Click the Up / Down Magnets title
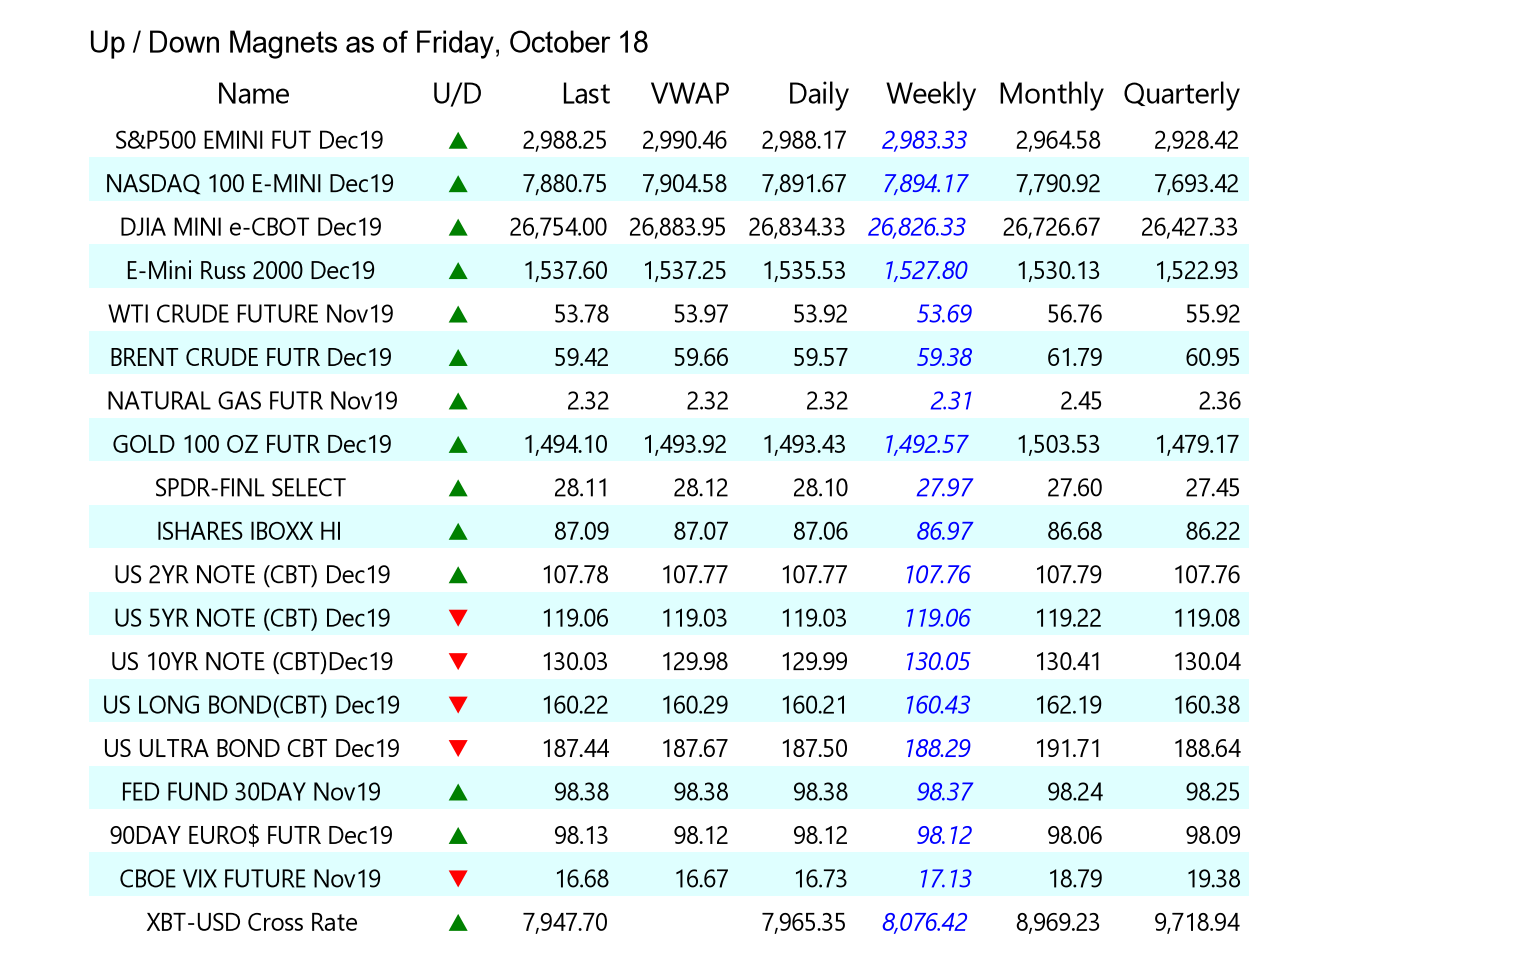The image size is (1535, 960). pyautogui.click(x=368, y=43)
